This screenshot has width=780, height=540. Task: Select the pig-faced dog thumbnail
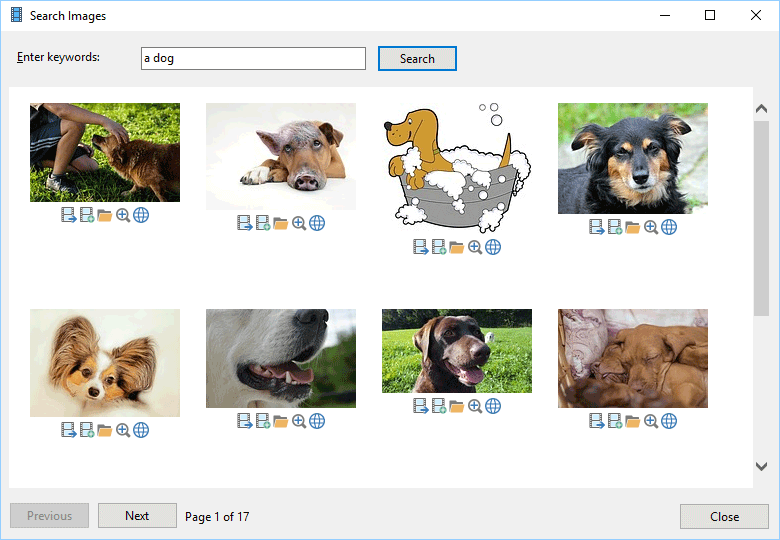point(281,157)
